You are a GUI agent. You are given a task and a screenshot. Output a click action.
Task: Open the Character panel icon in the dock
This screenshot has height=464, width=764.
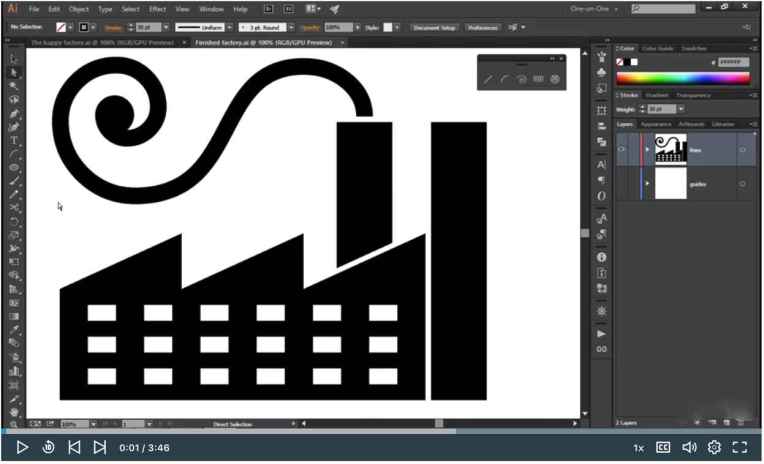(601, 164)
